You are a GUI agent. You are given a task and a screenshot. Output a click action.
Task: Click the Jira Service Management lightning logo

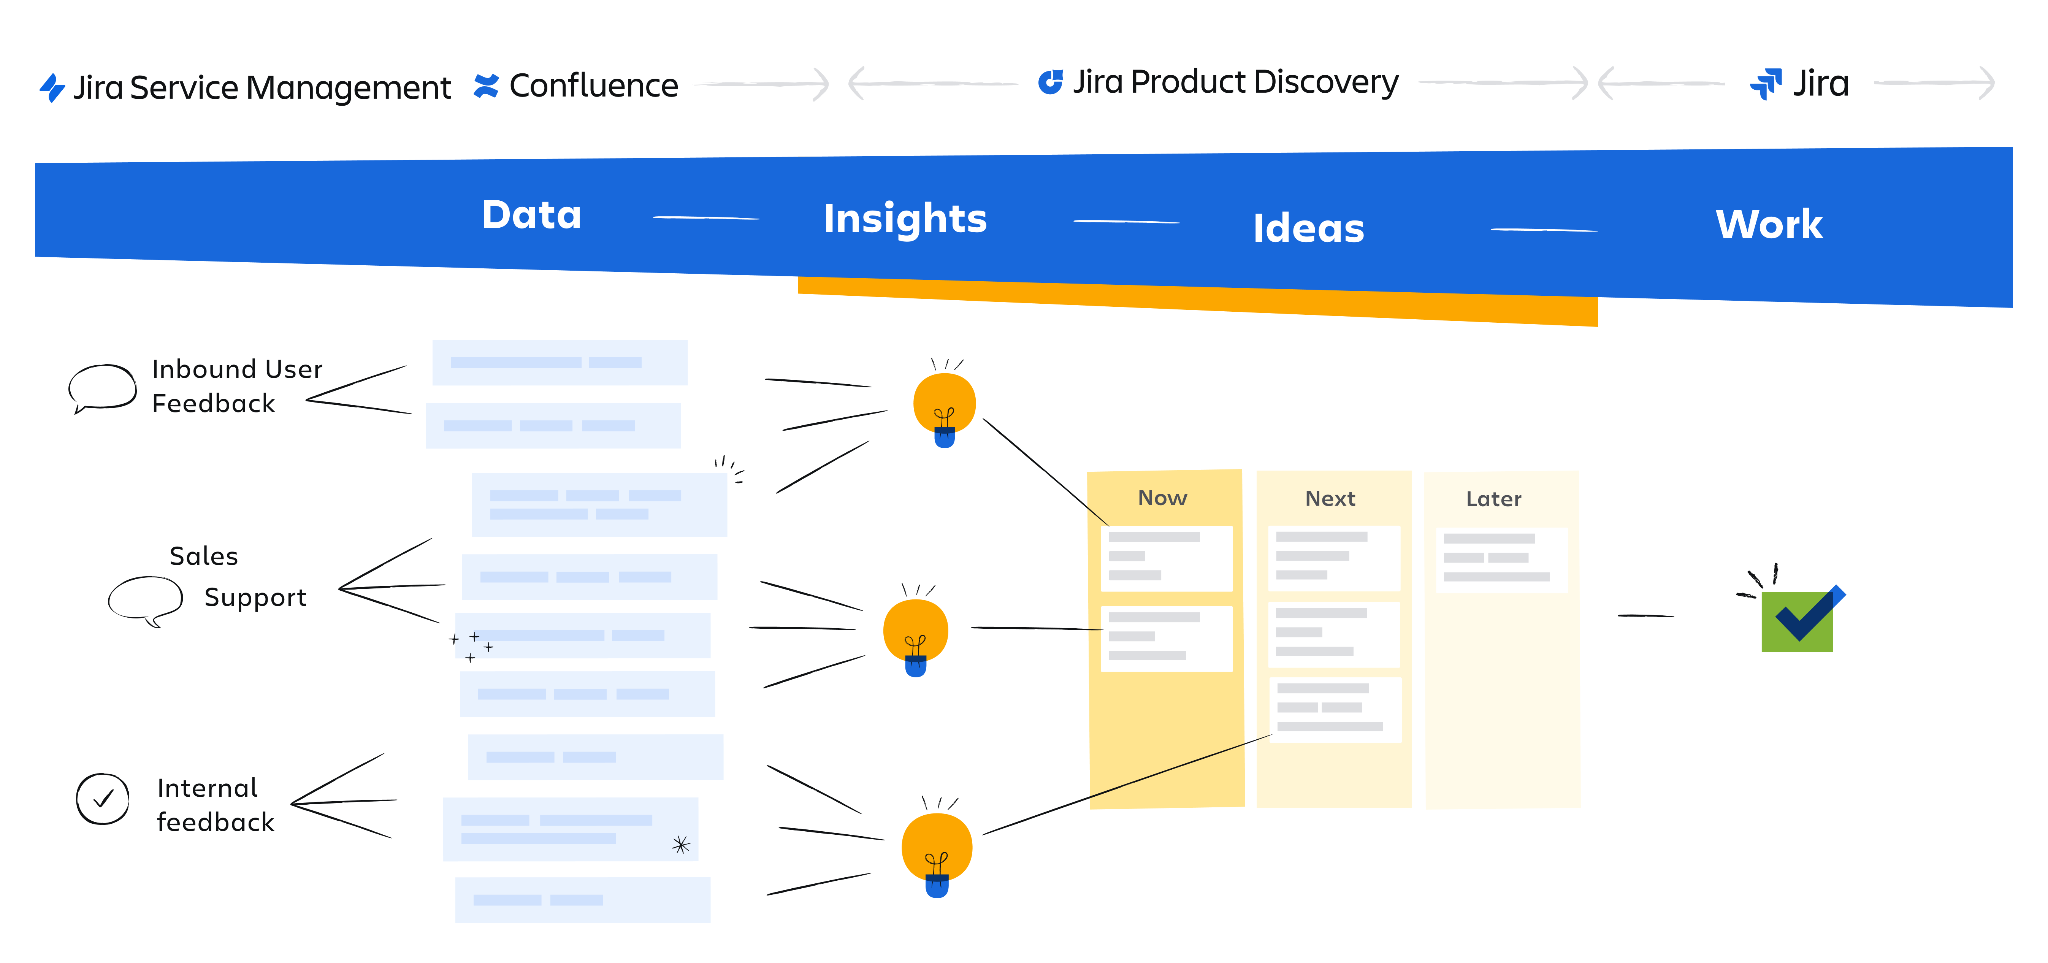point(52,88)
